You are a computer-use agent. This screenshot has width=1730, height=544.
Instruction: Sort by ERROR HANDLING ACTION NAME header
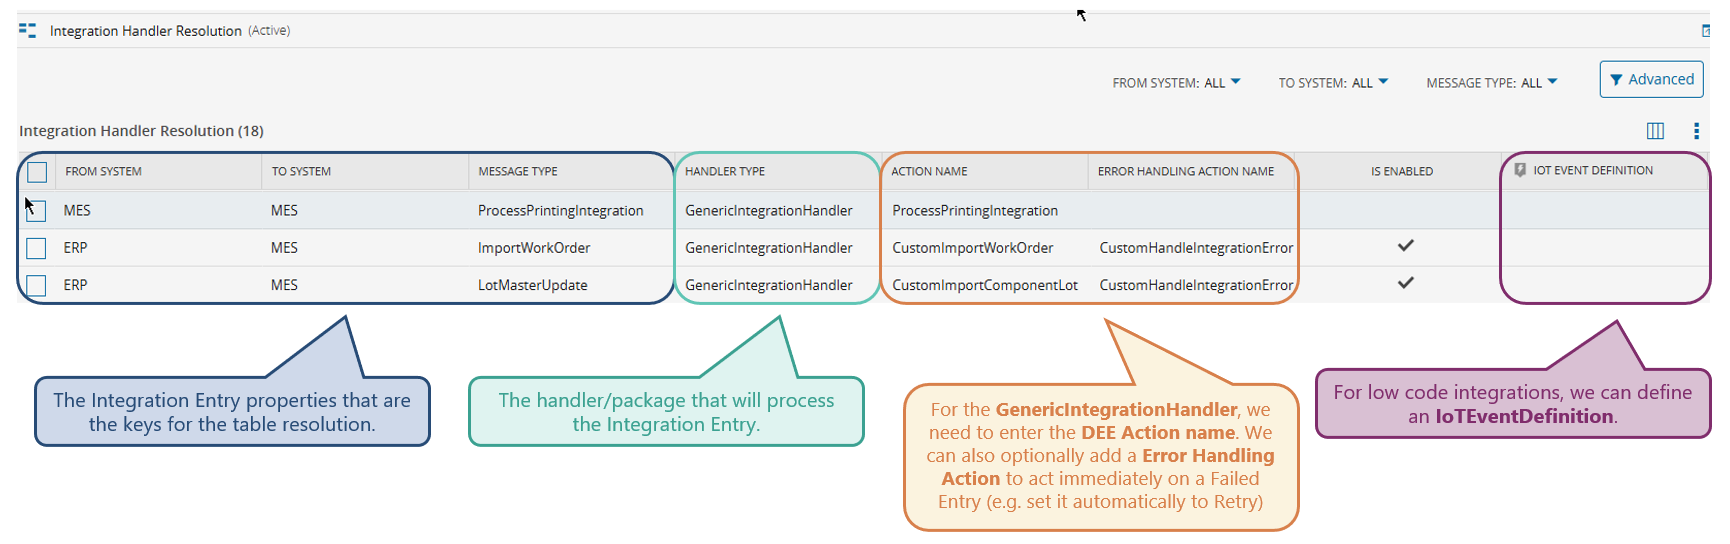[1186, 172]
